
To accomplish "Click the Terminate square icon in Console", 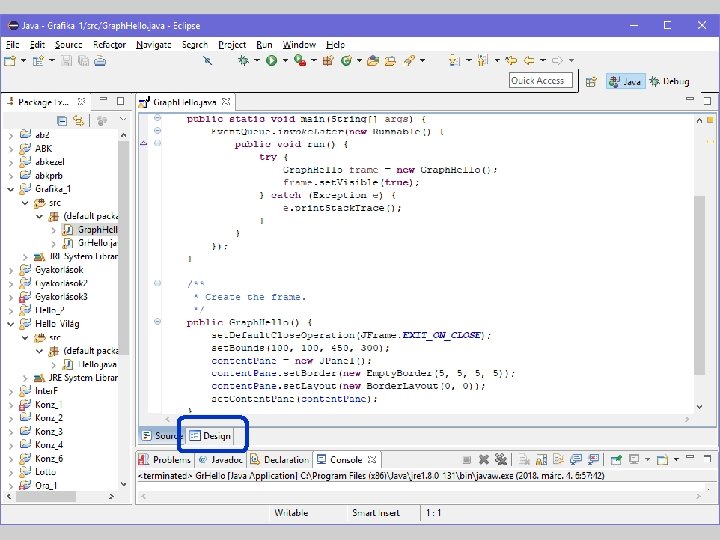I will (467, 460).
